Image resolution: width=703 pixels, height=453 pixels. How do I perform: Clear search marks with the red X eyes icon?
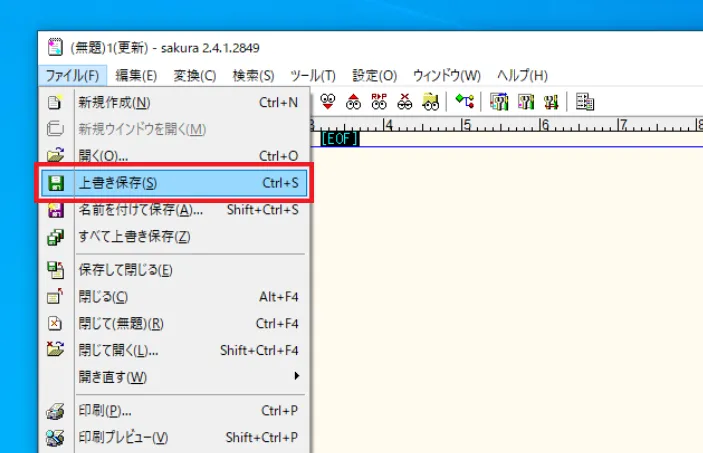[x=404, y=102]
